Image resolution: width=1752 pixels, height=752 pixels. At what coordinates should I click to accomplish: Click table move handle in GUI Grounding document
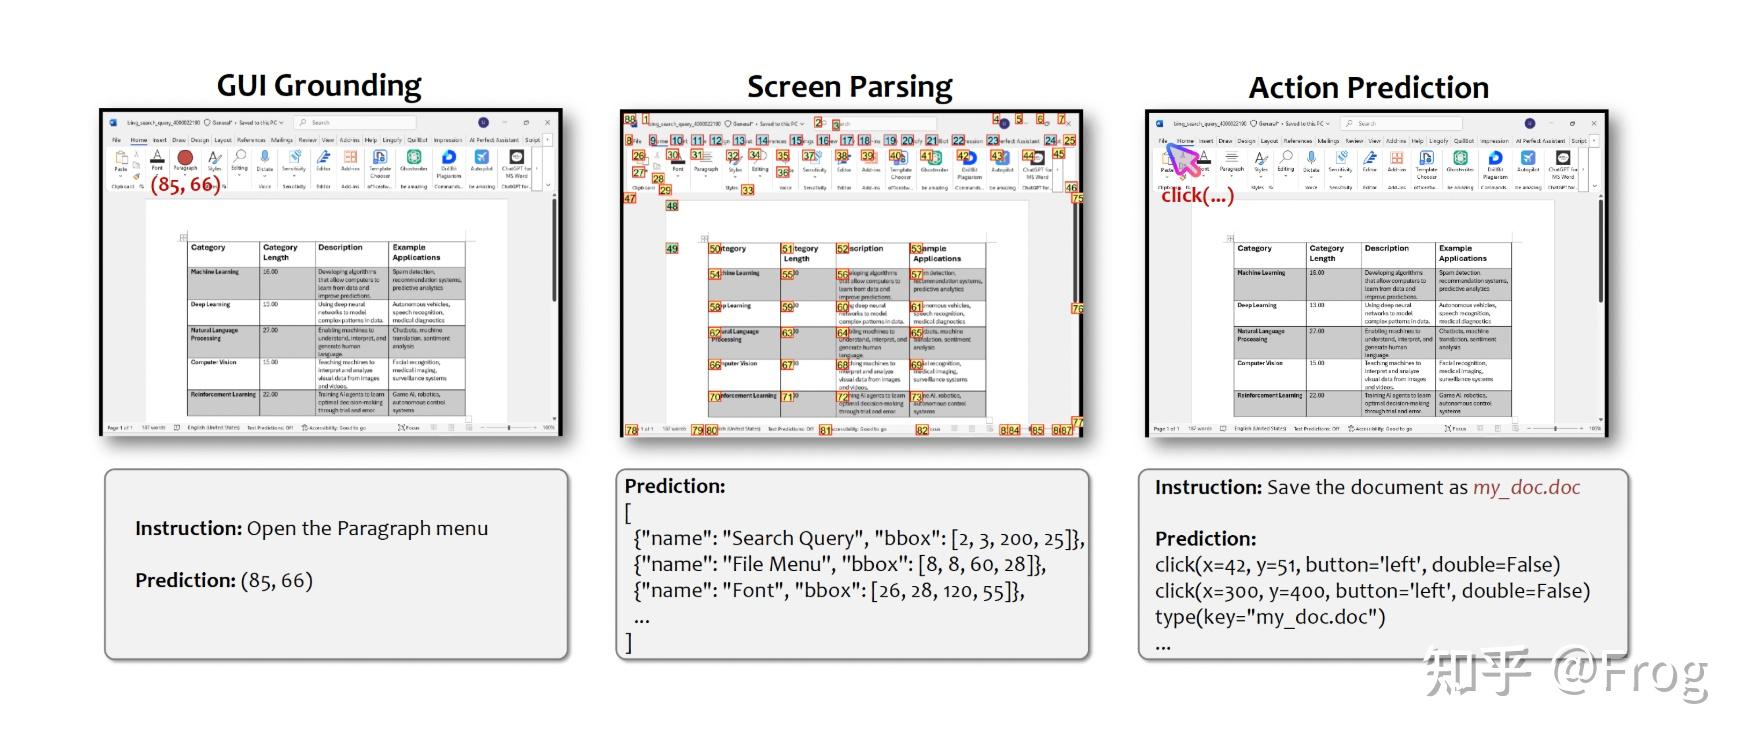click(x=183, y=238)
